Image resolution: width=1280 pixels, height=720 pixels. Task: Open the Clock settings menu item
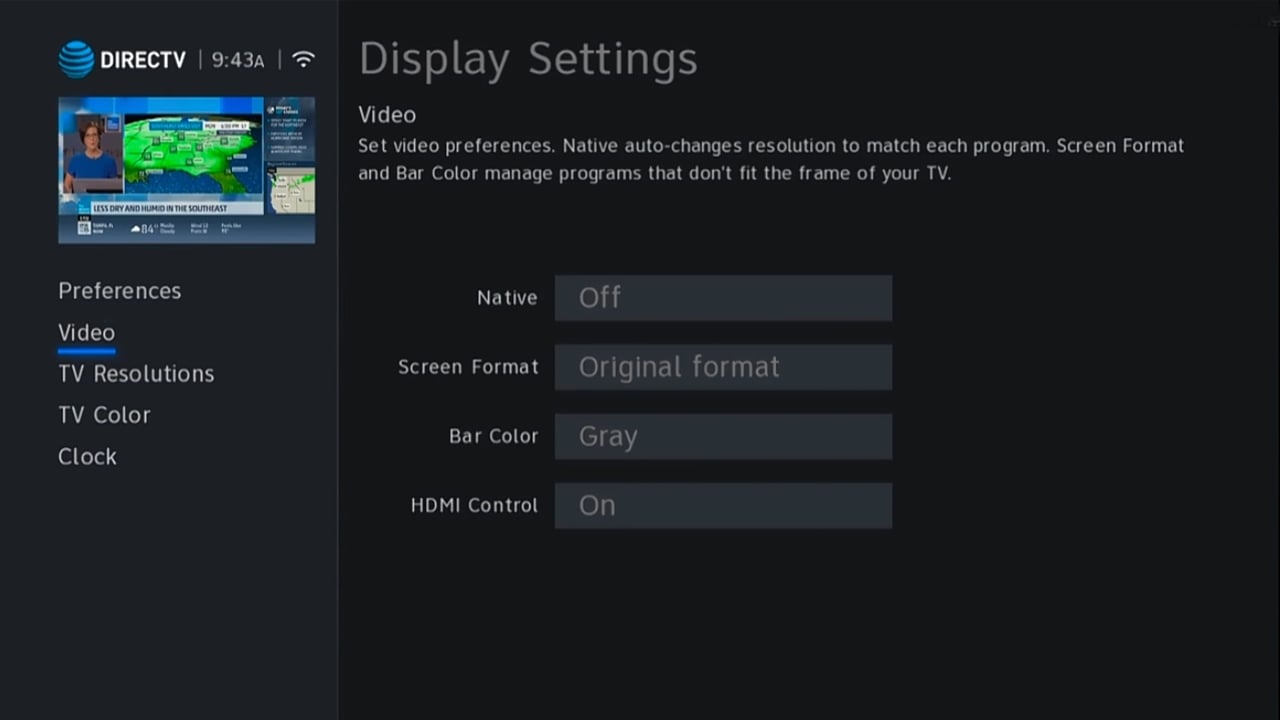coord(87,457)
